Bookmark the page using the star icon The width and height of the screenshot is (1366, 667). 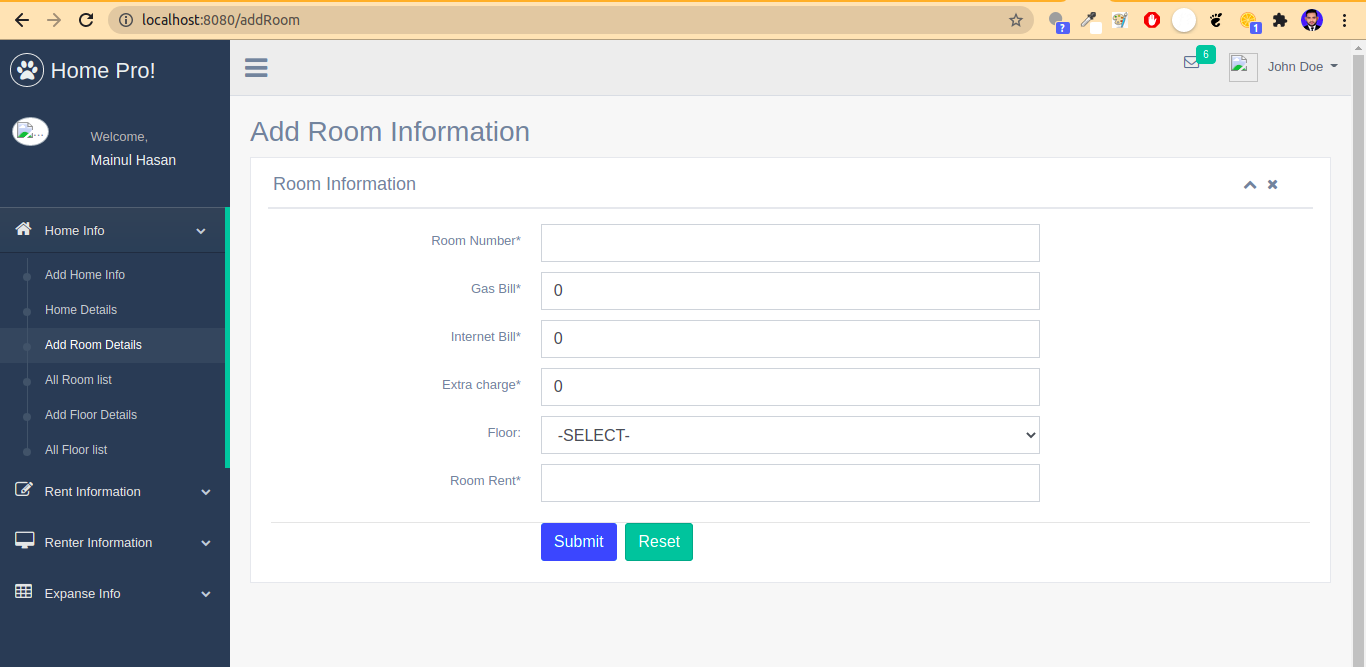pyautogui.click(x=1015, y=19)
